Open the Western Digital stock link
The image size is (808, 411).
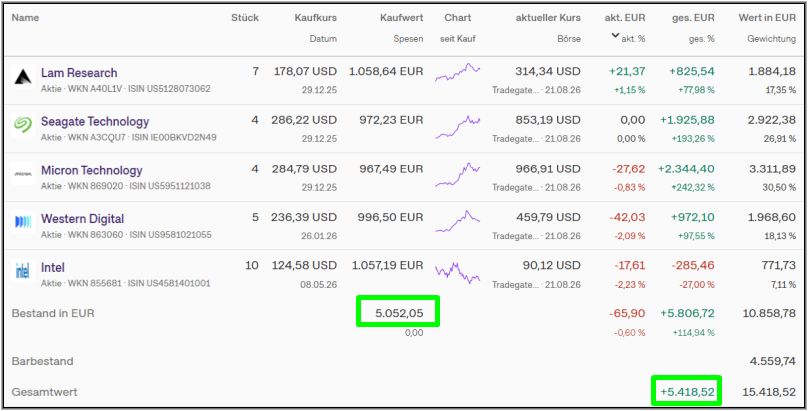pos(82,218)
